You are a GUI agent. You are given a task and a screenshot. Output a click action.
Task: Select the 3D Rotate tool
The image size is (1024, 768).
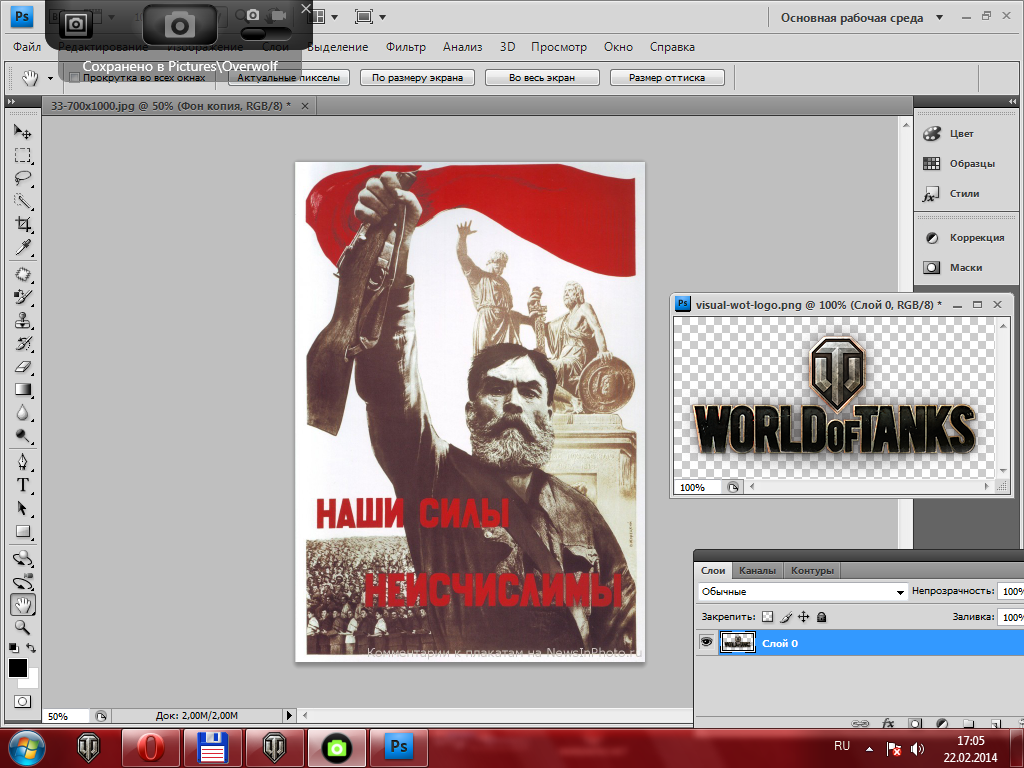(x=23, y=558)
